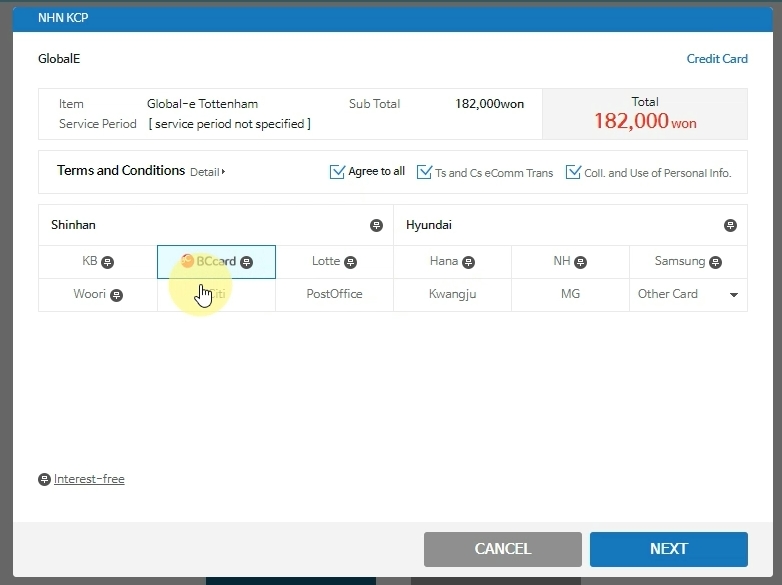Click the BCcard orange logo icon
Viewport: 782px width, 585px height.
point(187,261)
